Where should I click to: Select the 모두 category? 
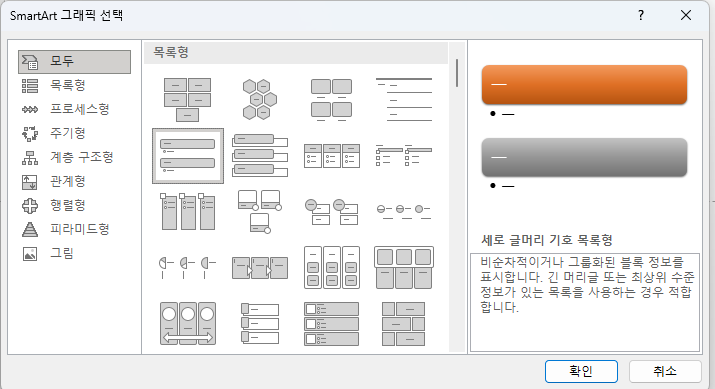tap(74, 62)
